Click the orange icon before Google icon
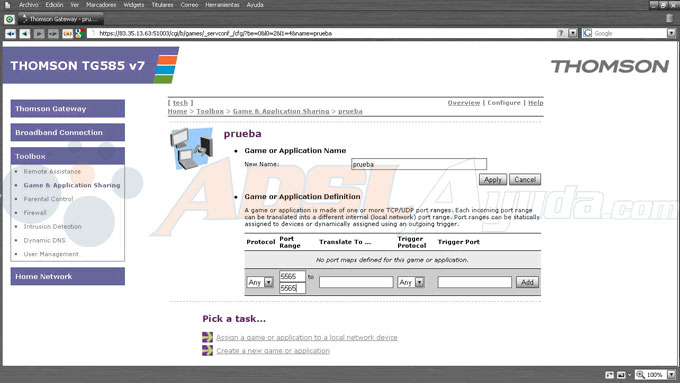680x383 pixels. coord(67,33)
